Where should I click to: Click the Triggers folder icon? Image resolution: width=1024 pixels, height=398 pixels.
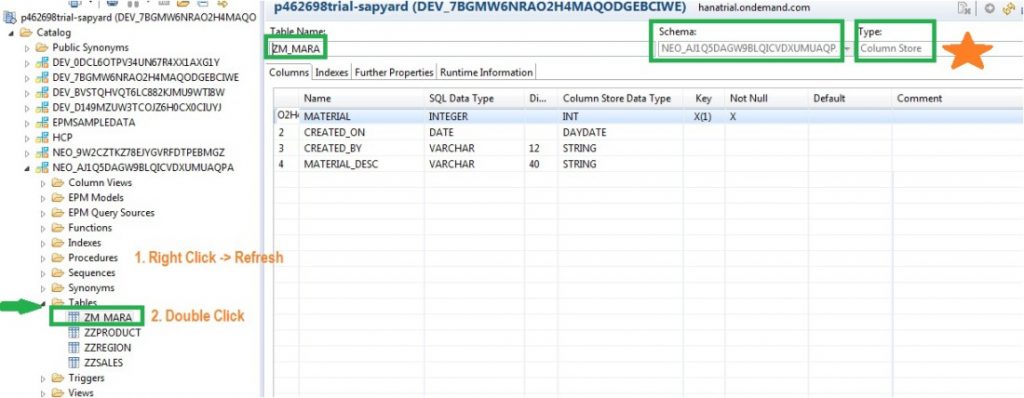tap(58, 378)
